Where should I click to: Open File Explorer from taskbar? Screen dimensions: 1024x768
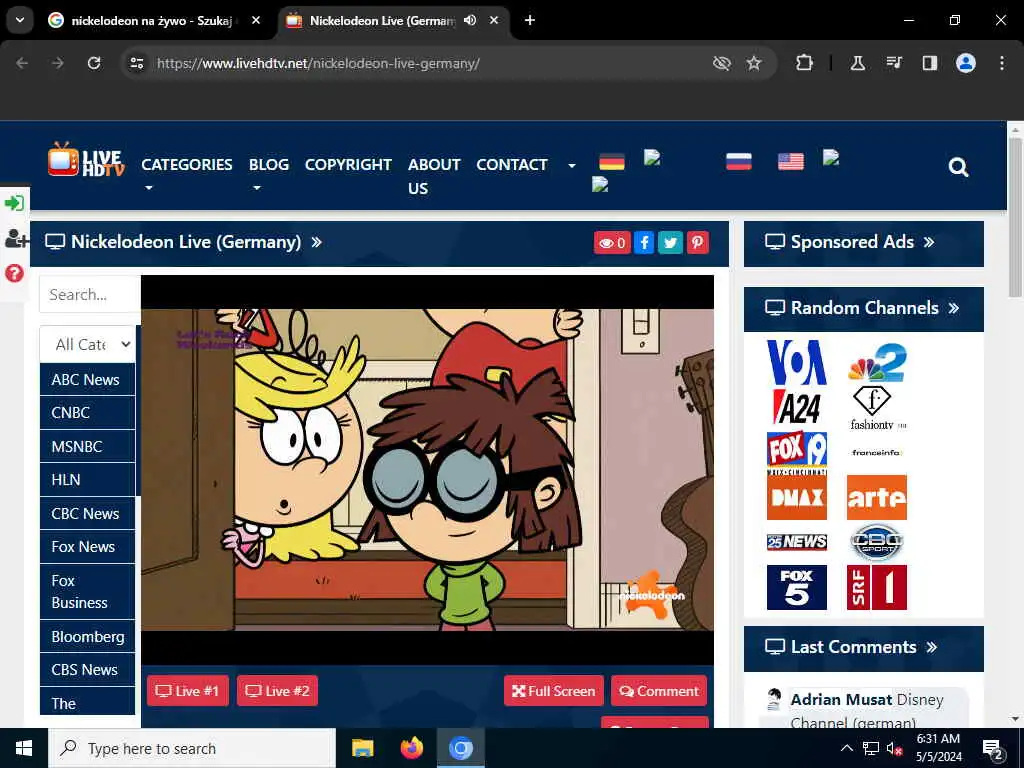(x=362, y=748)
